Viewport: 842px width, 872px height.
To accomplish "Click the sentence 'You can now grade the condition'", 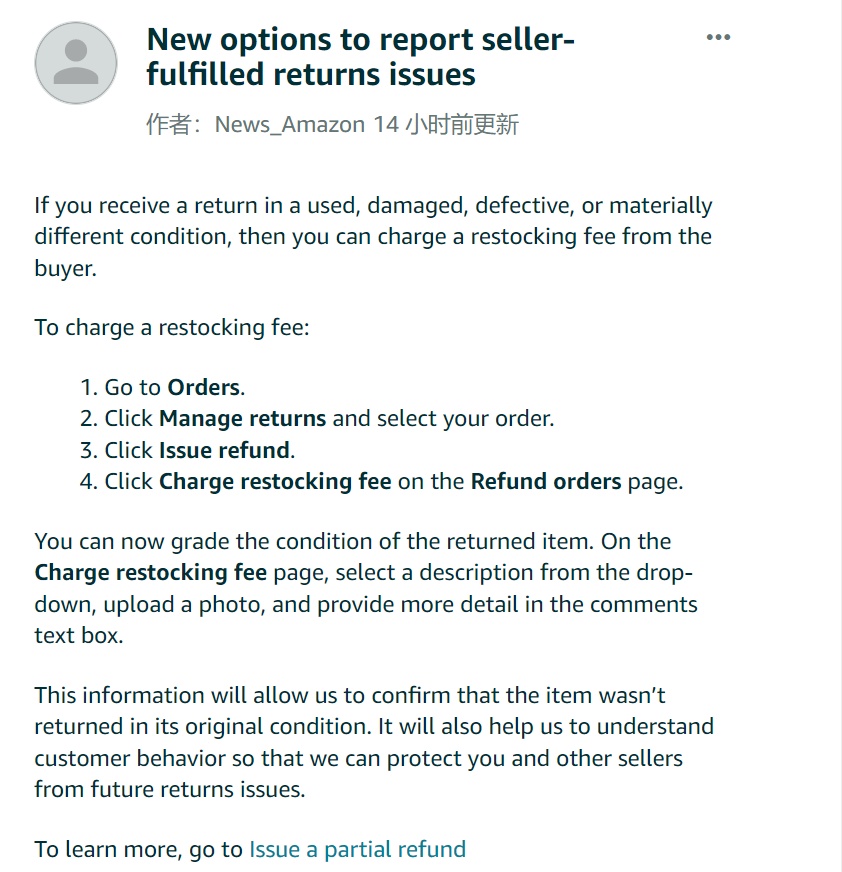I will [314, 542].
